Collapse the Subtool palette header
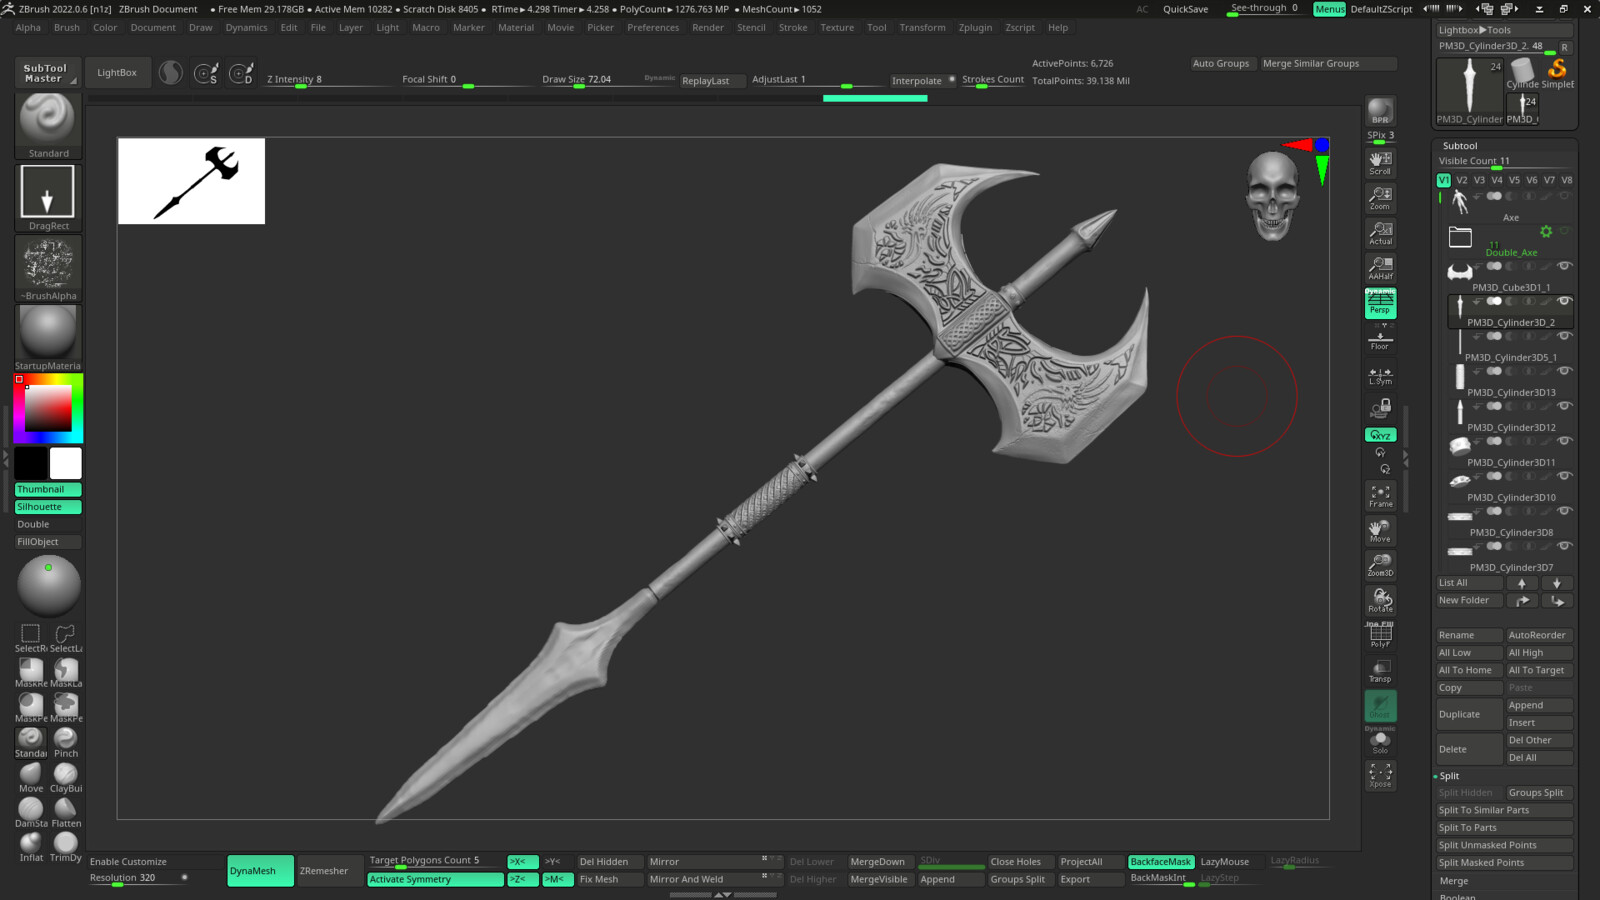1600x900 pixels. tap(1460, 146)
